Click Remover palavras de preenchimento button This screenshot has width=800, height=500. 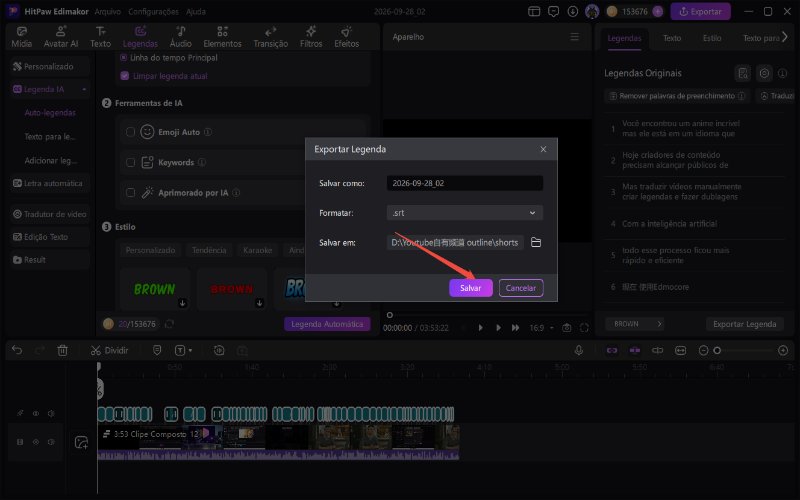tap(677, 96)
